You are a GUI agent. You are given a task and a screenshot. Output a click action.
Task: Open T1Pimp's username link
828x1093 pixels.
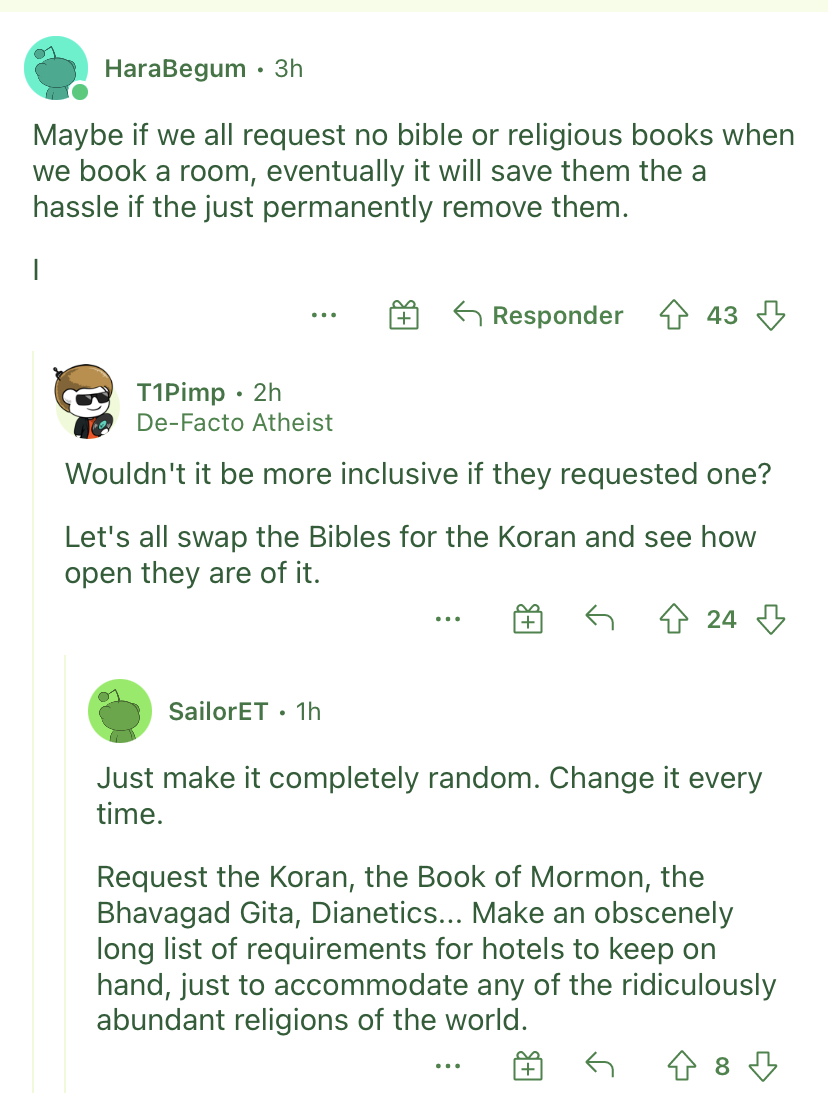181,392
